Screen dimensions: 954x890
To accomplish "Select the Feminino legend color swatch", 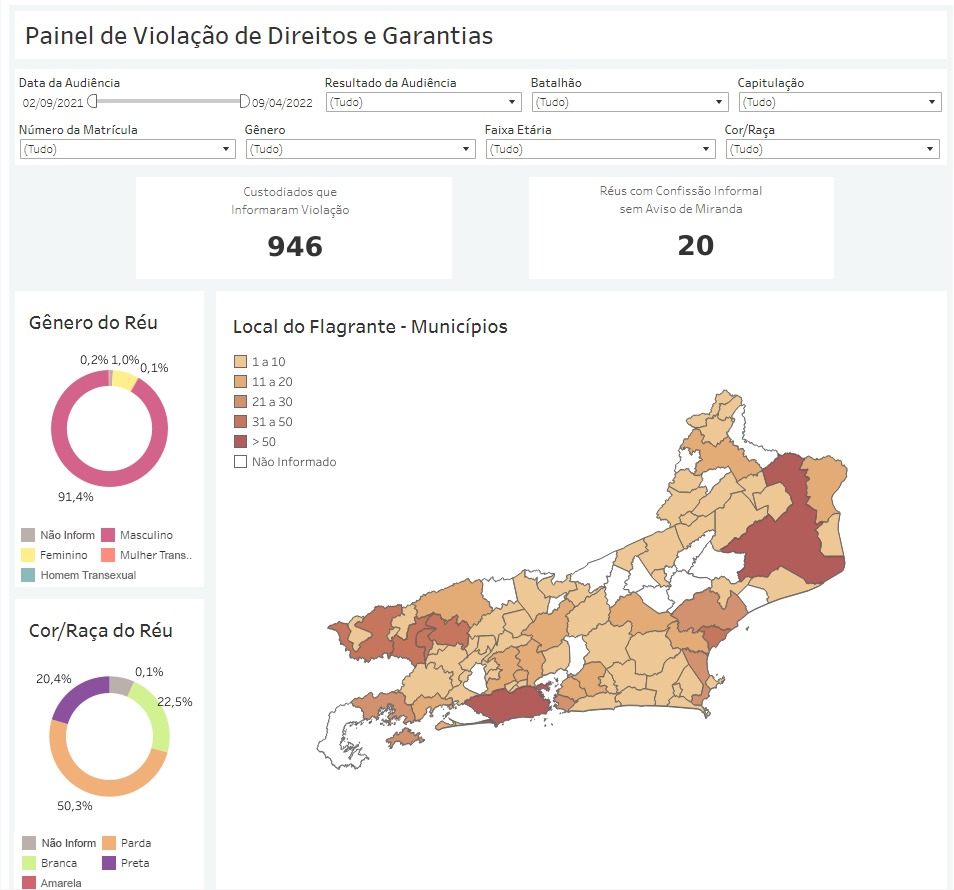I will click(28, 555).
